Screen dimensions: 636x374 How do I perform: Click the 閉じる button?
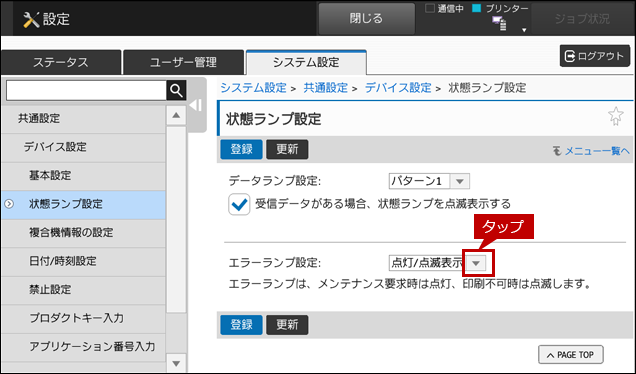click(366, 19)
